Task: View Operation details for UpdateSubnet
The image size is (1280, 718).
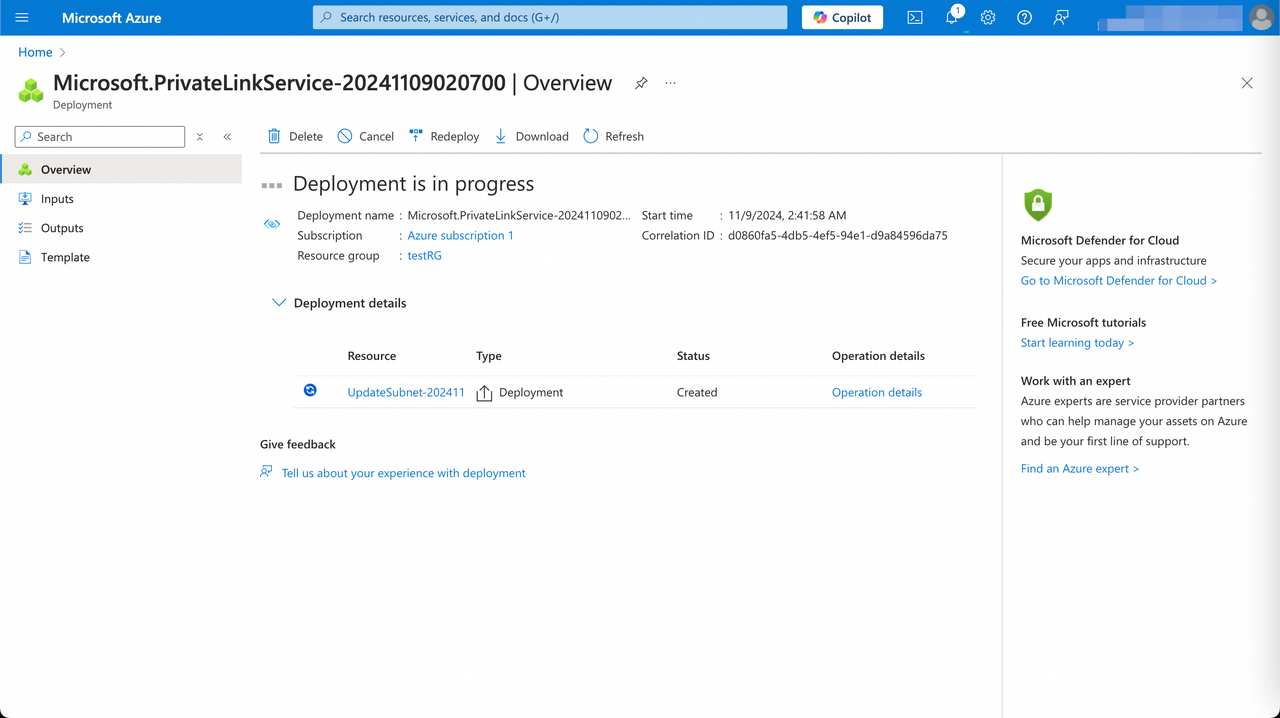Action: coord(876,392)
